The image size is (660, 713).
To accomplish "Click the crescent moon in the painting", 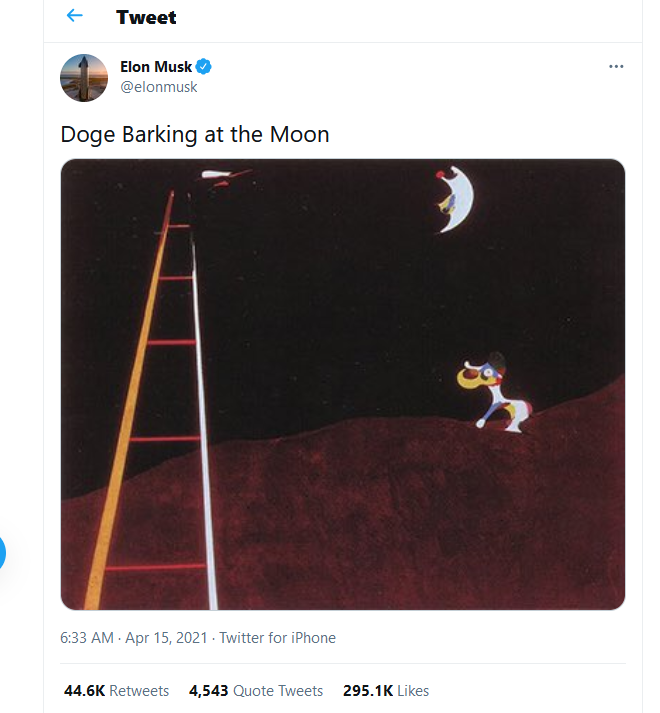I will pyautogui.click(x=455, y=199).
